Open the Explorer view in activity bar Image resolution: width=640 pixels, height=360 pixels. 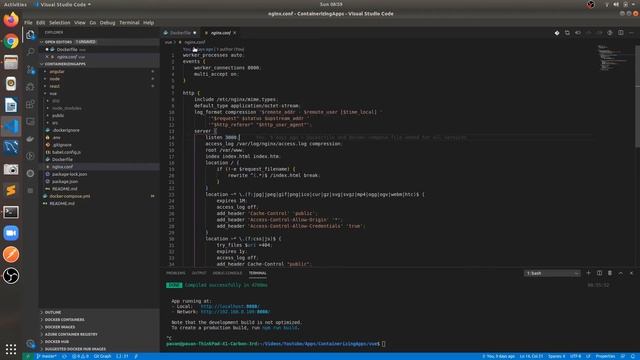30,35
